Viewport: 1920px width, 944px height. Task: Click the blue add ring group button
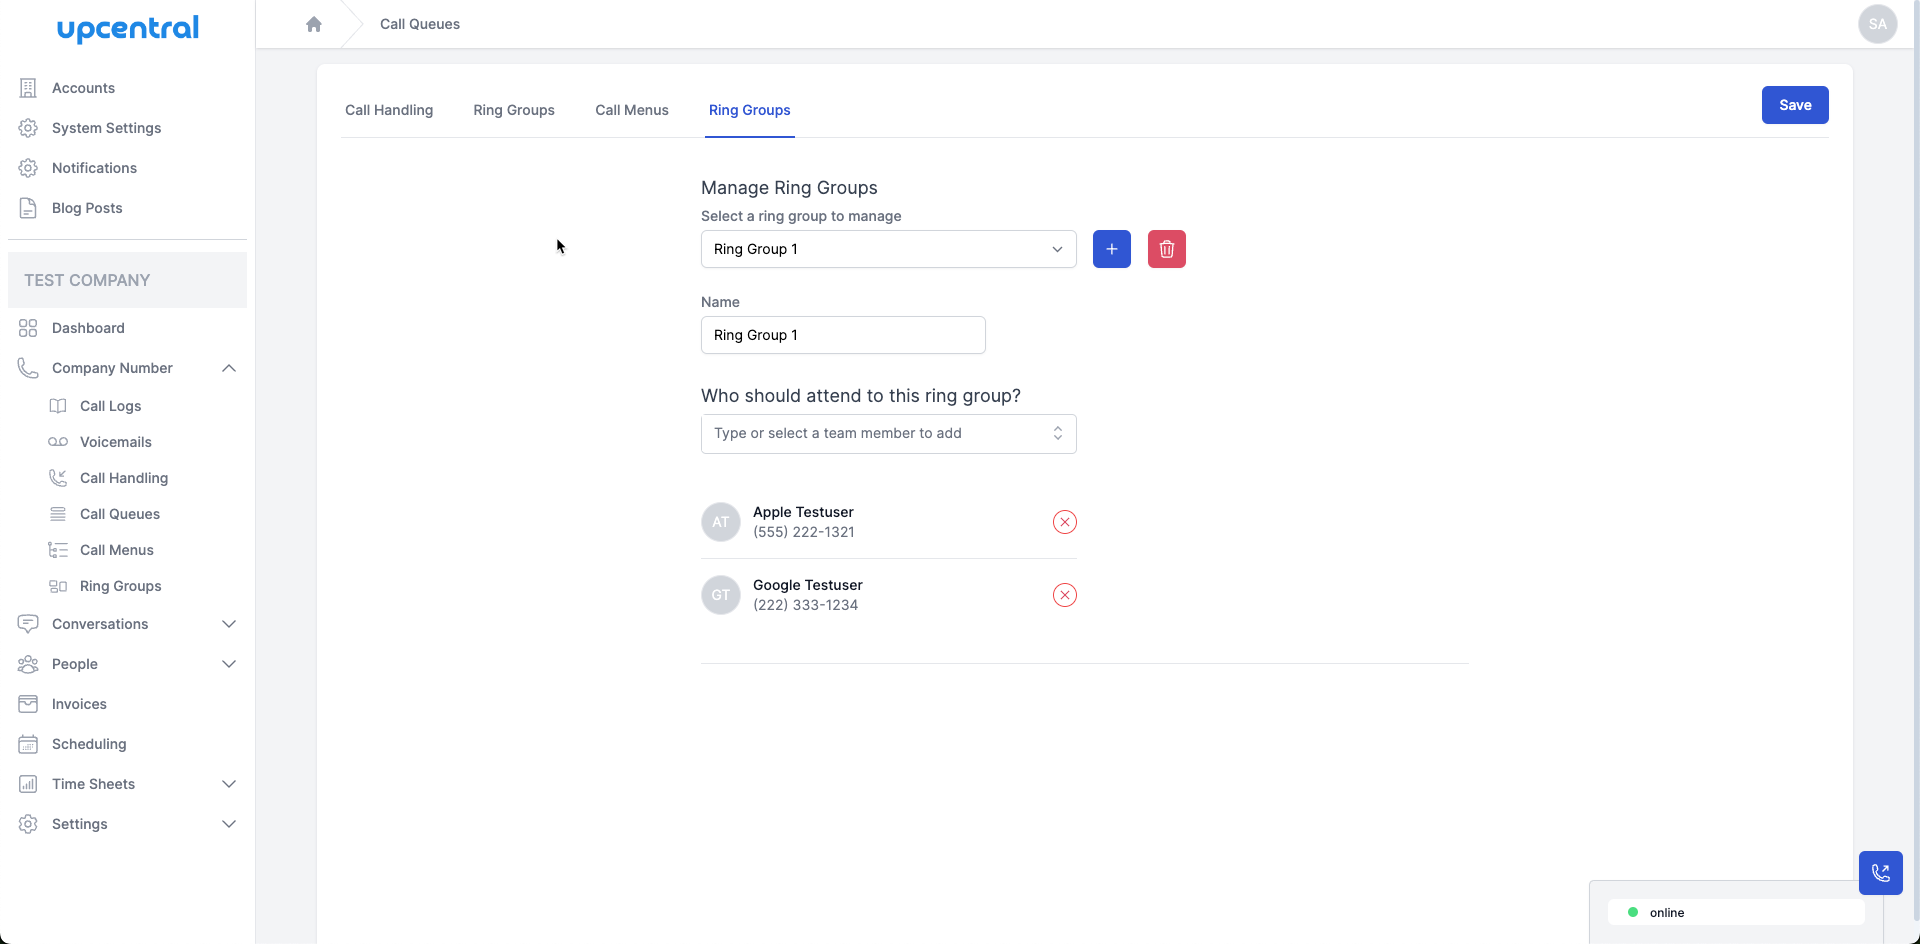[x=1111, y=249]
